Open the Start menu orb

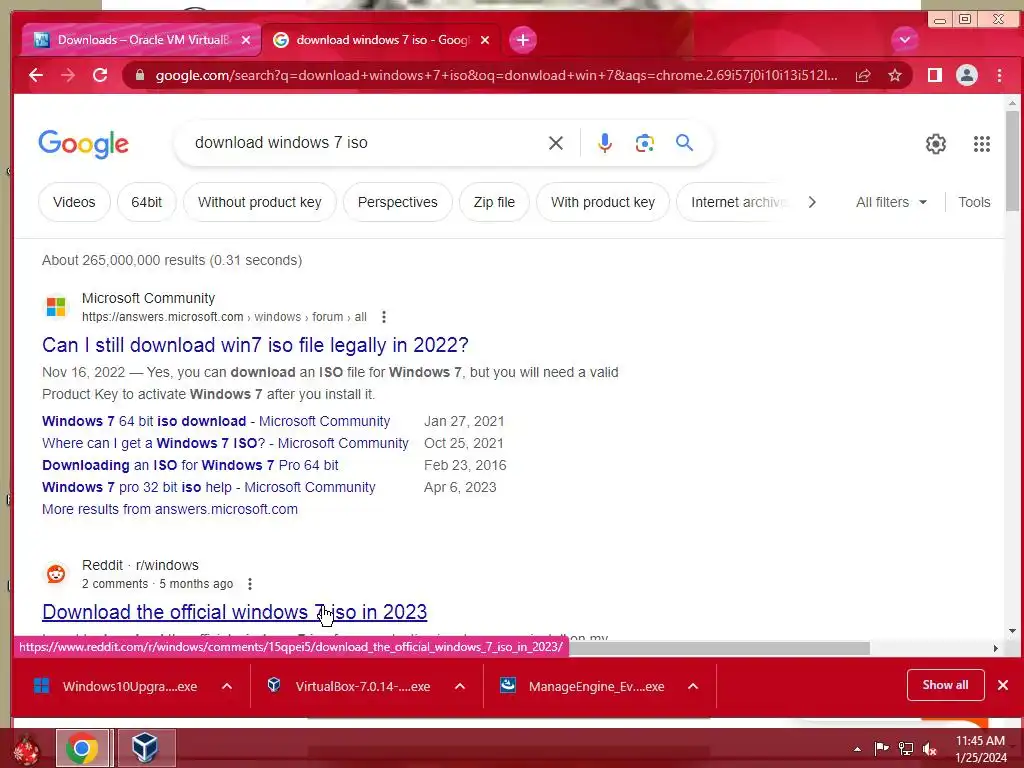26,750
